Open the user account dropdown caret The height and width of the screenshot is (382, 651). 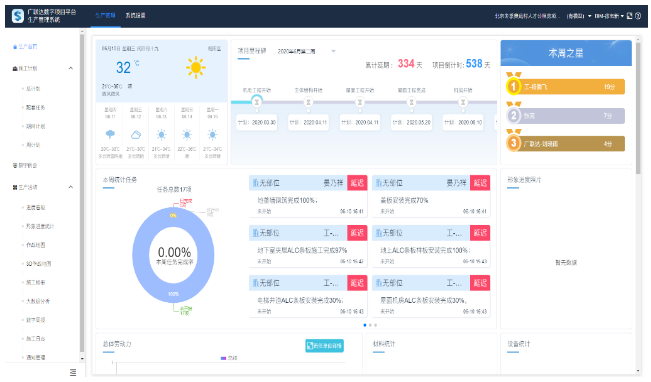622,16
